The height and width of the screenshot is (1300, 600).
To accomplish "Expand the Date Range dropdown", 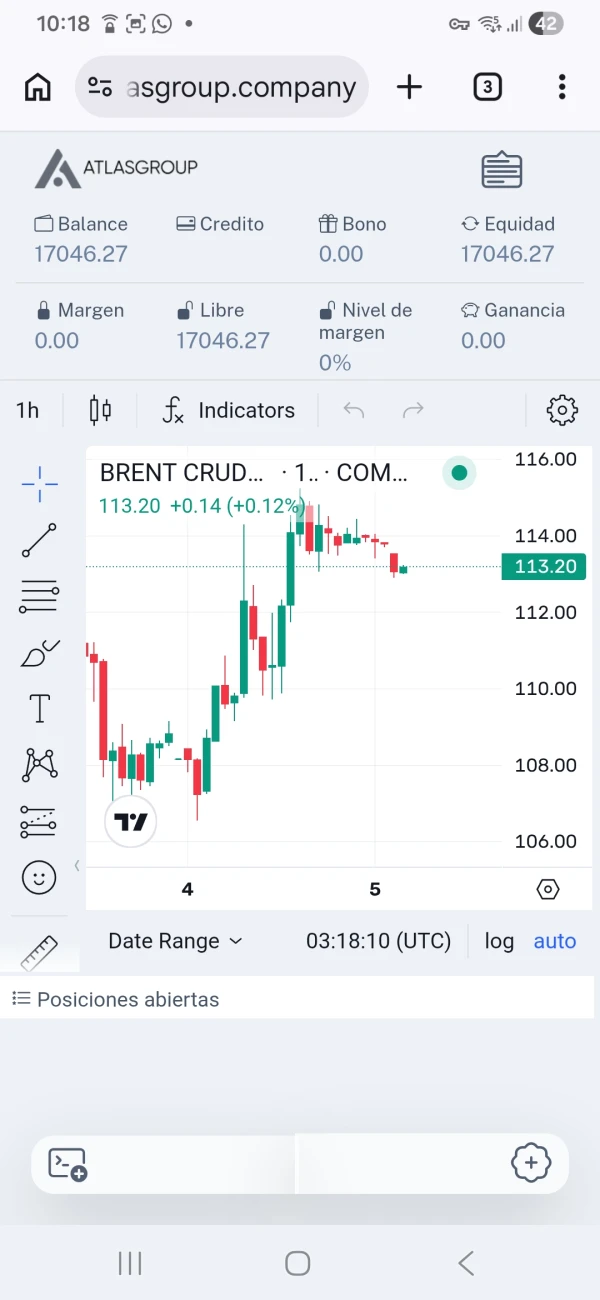I will pyautogui.click(x=175, y=941).
